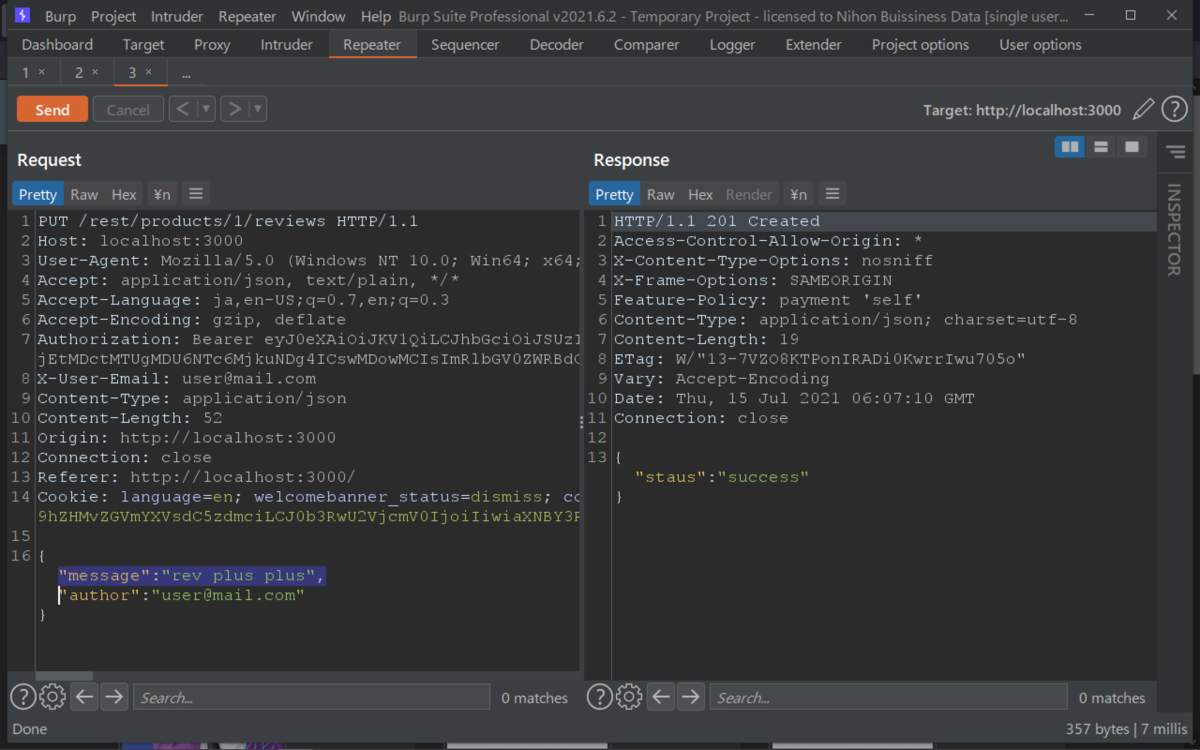Open the Project options tab

[920, 44]
